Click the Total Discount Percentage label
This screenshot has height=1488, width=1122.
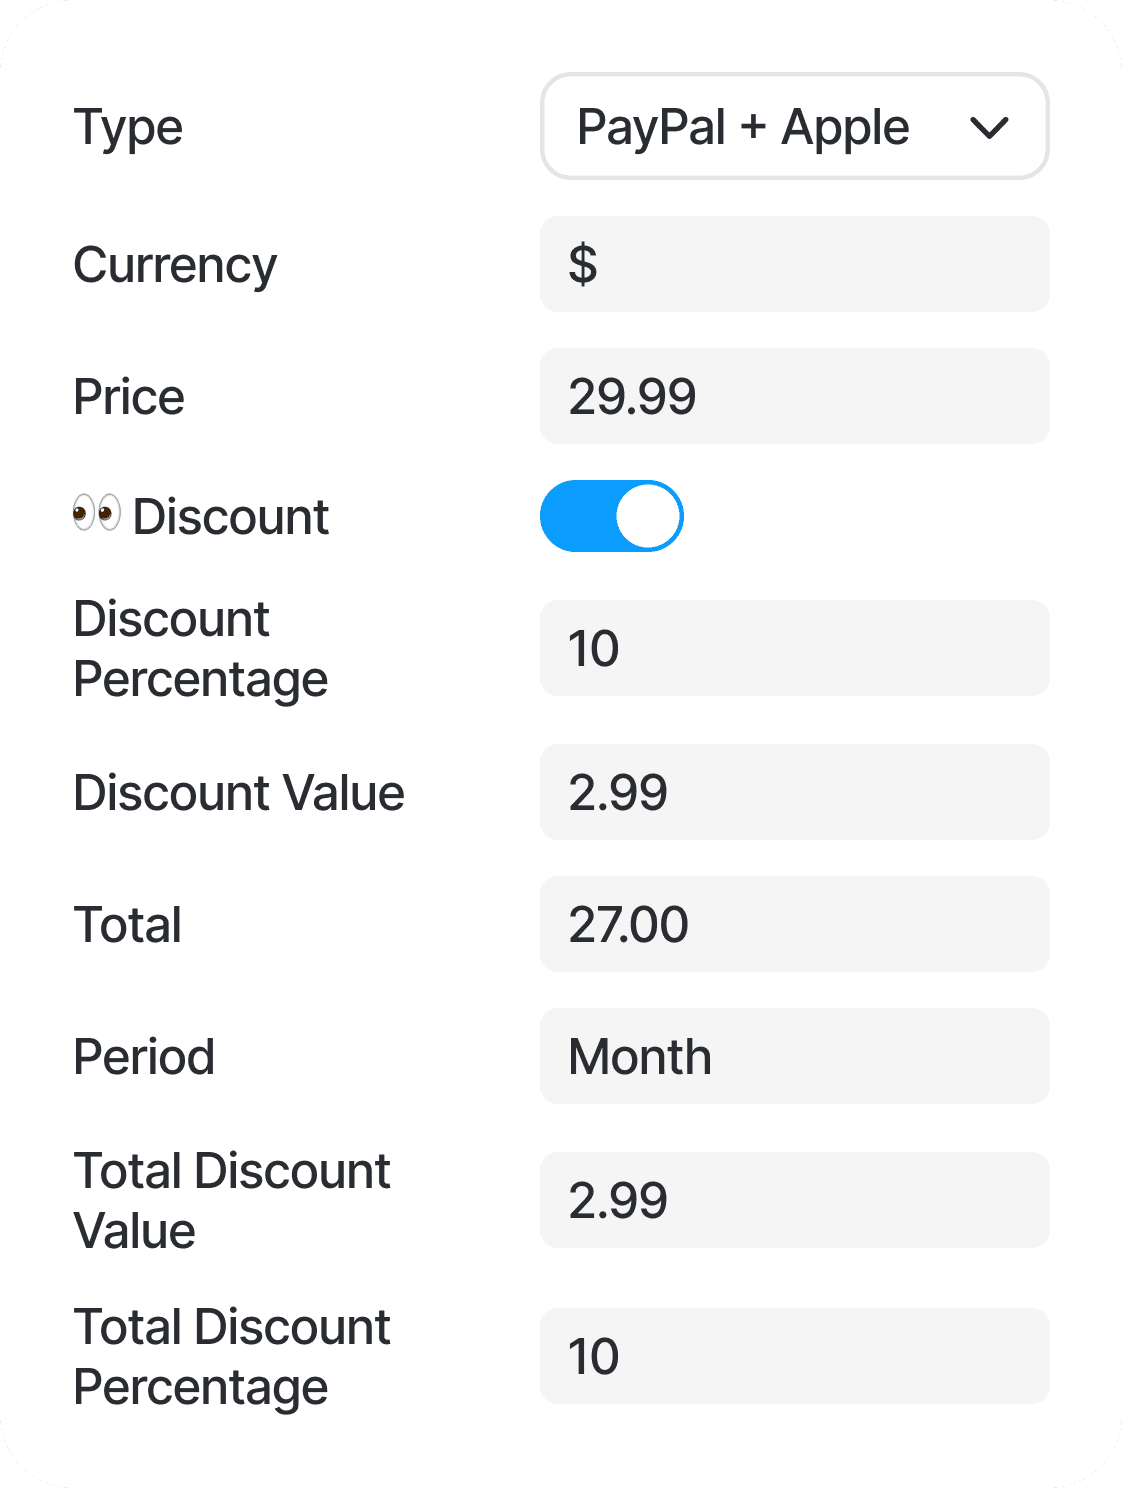point(232,1357)
